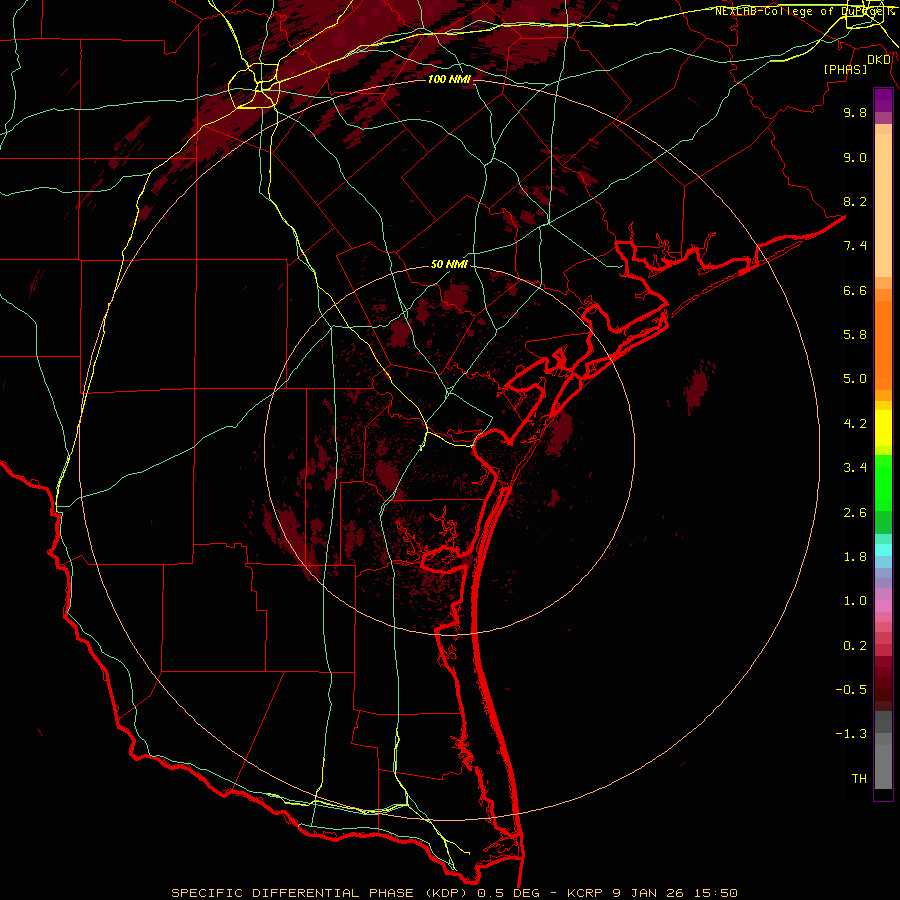Click the 1.8 color scale value

[x=855, y=557]
